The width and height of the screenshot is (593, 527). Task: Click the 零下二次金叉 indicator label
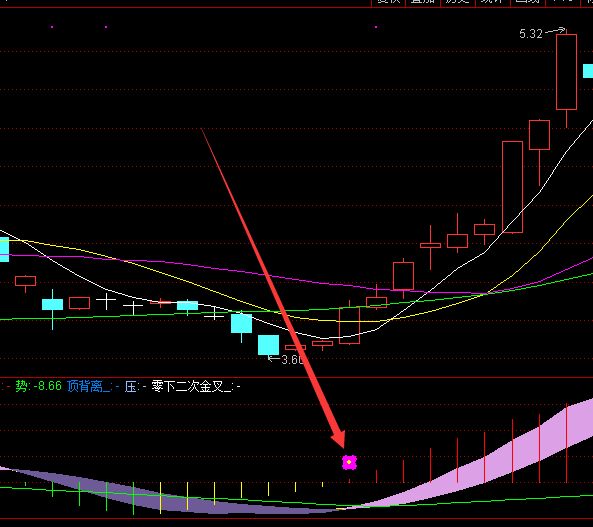[x=191, y=387]
